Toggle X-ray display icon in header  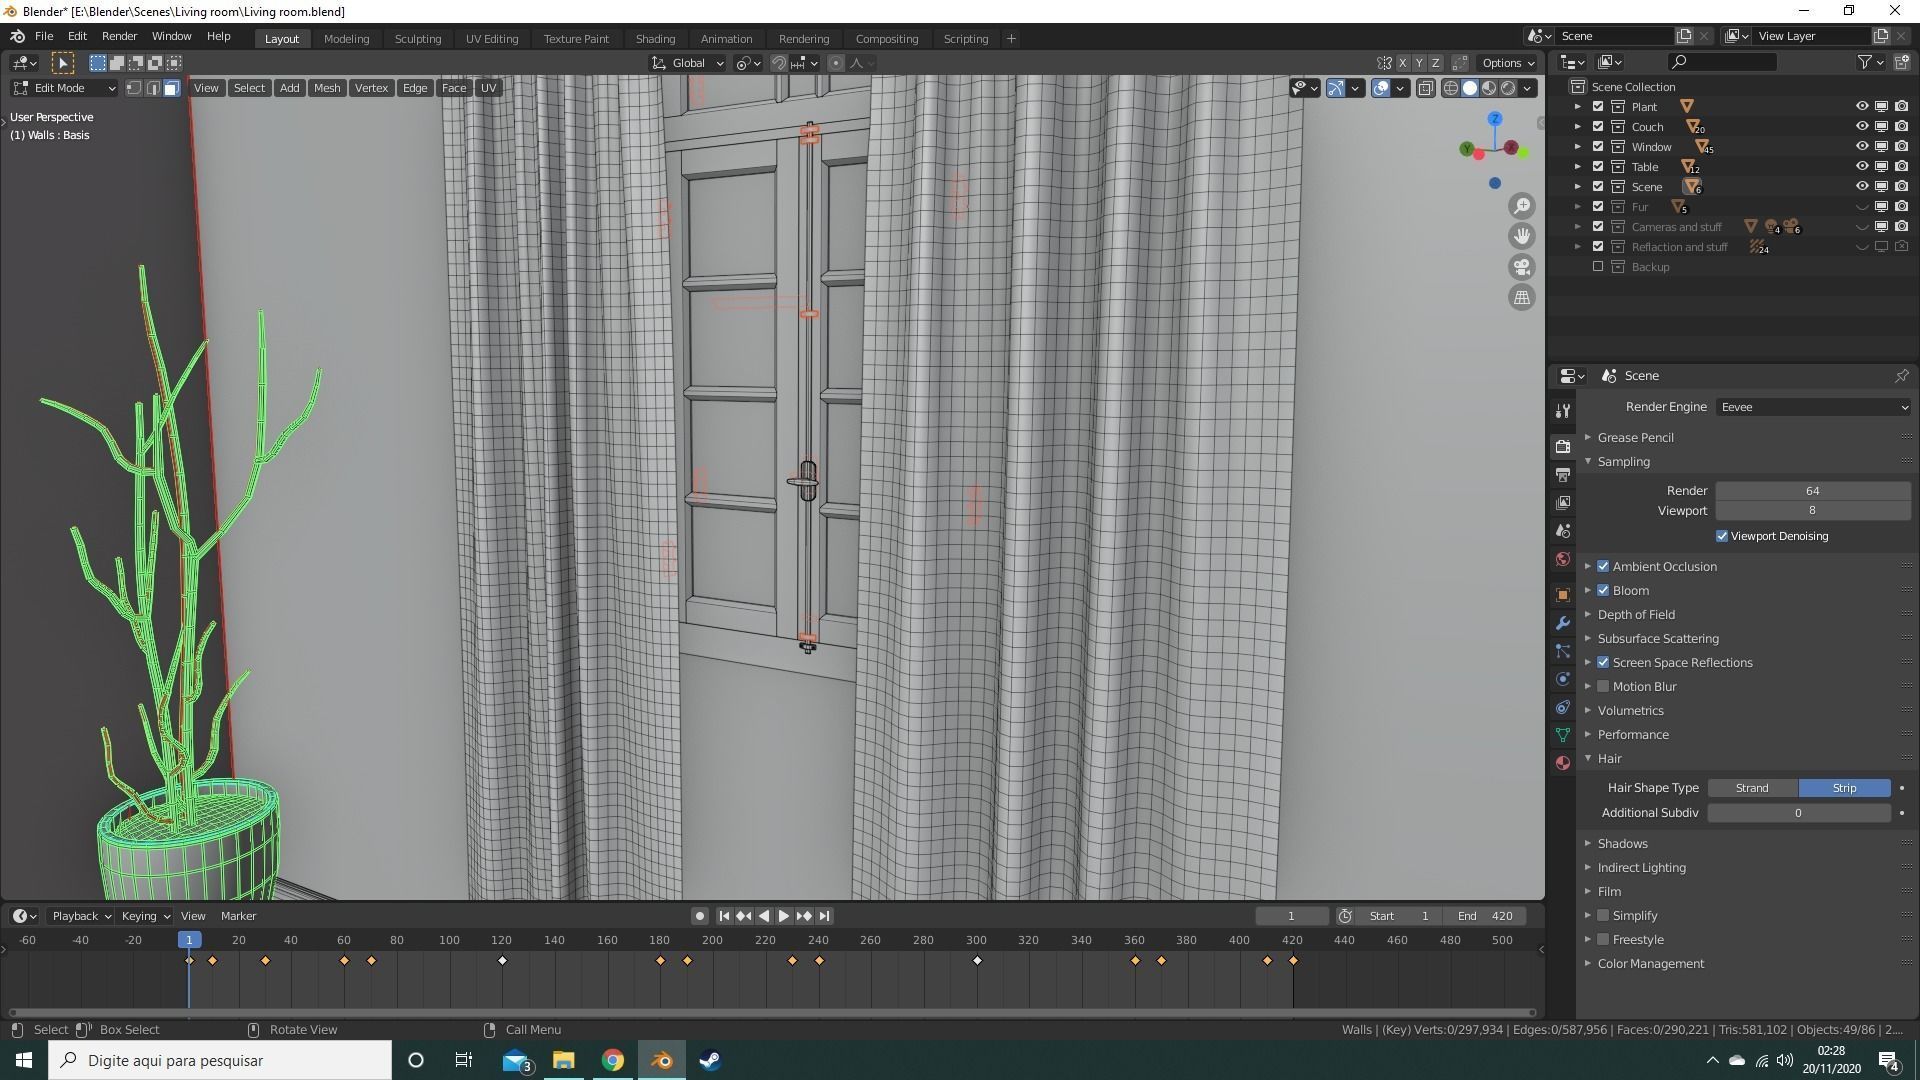1425,88
